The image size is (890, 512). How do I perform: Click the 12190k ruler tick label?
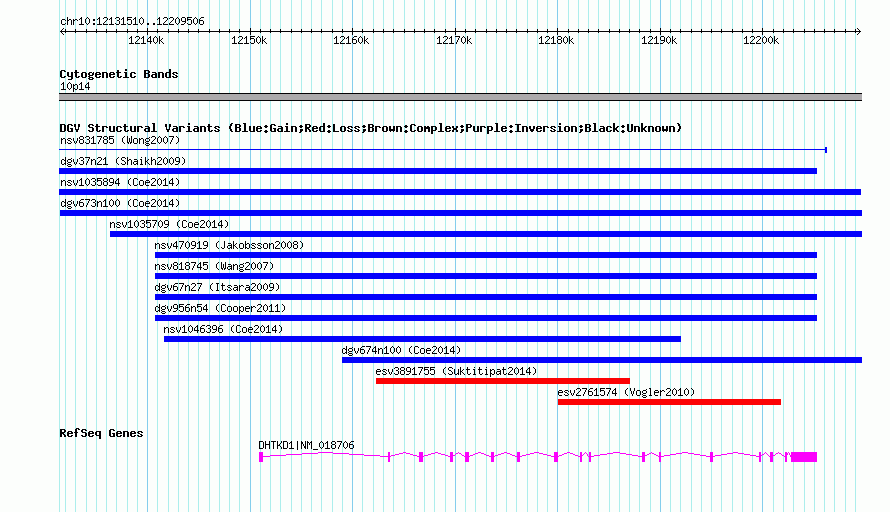(x=658, y=40)
